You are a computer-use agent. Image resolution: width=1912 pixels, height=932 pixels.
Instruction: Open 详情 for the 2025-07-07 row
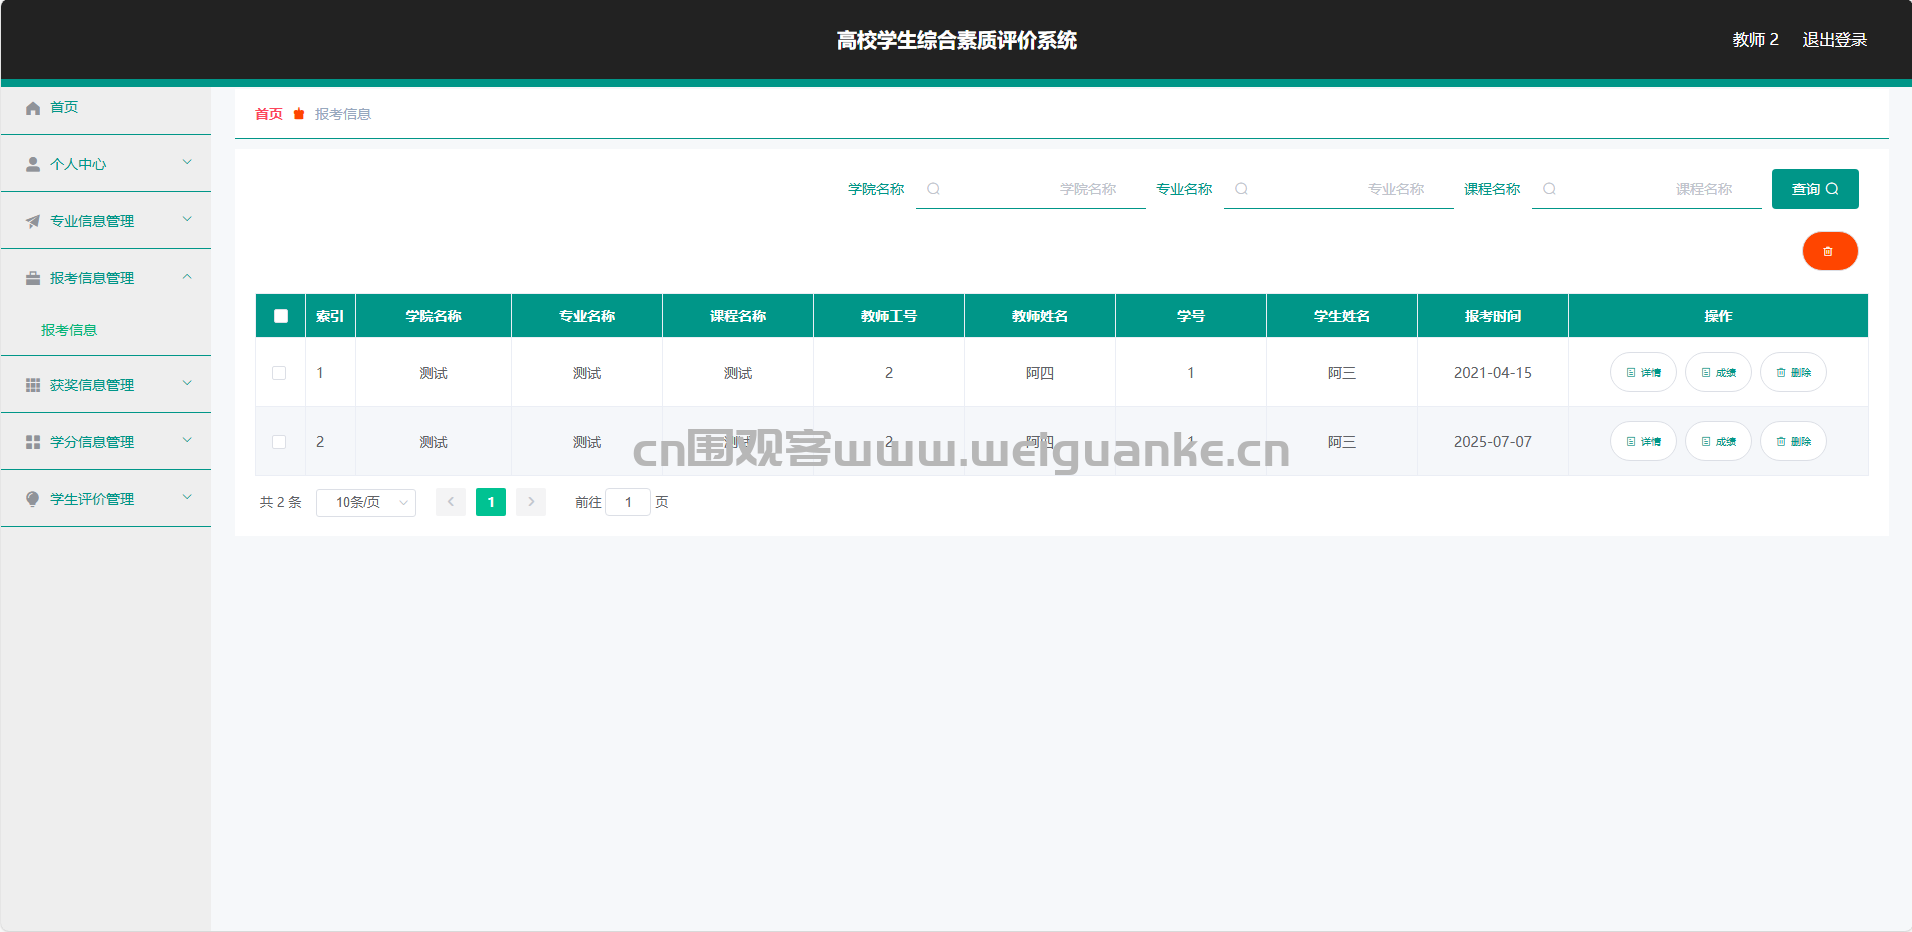coord(1643,442)
